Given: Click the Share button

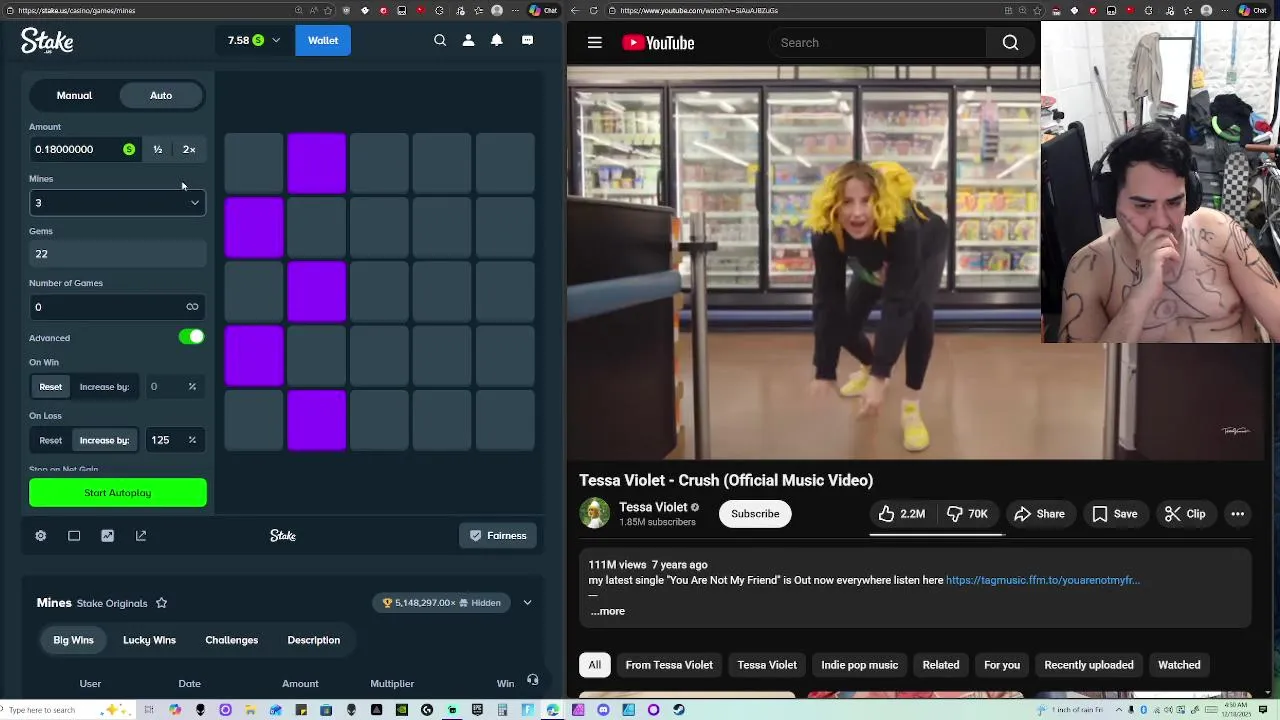Looking at the screenshot, I should pos(1039,514).
